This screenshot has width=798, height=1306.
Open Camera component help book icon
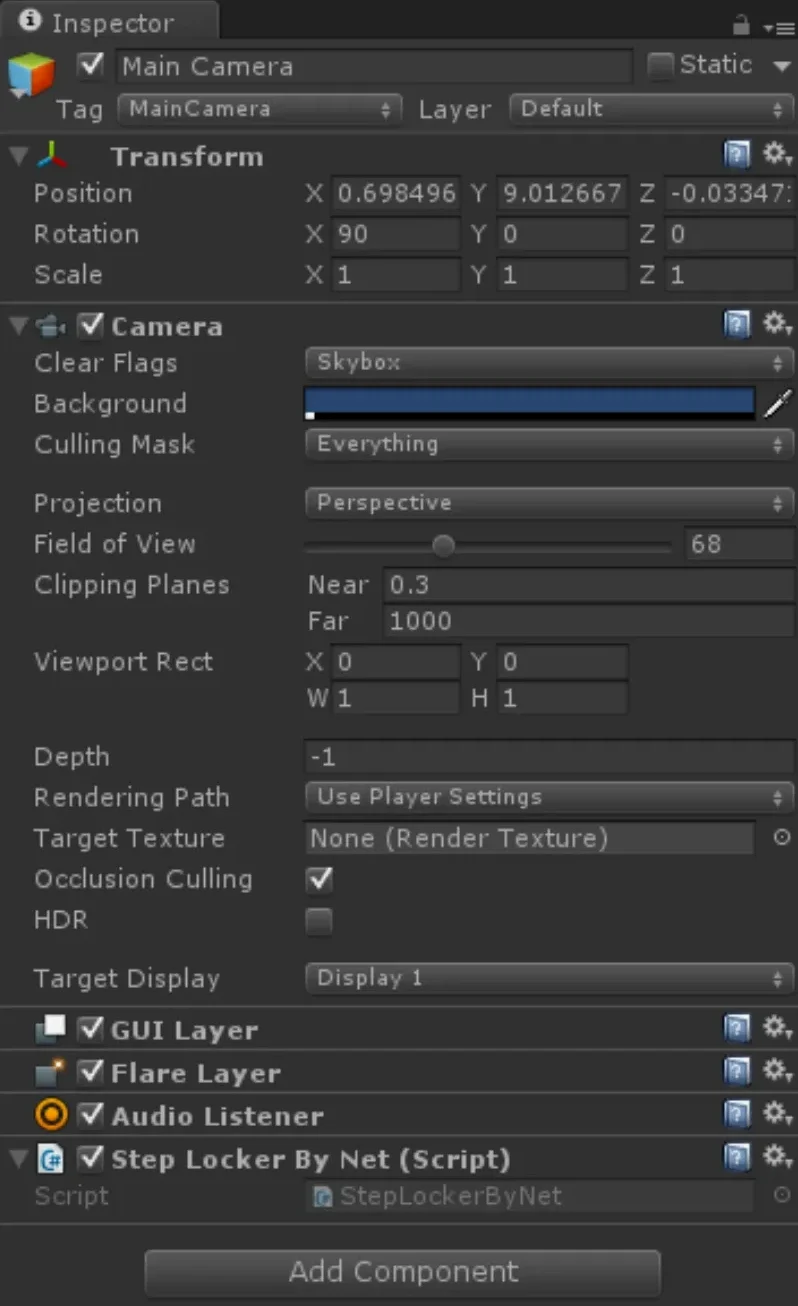pos(737,324)
